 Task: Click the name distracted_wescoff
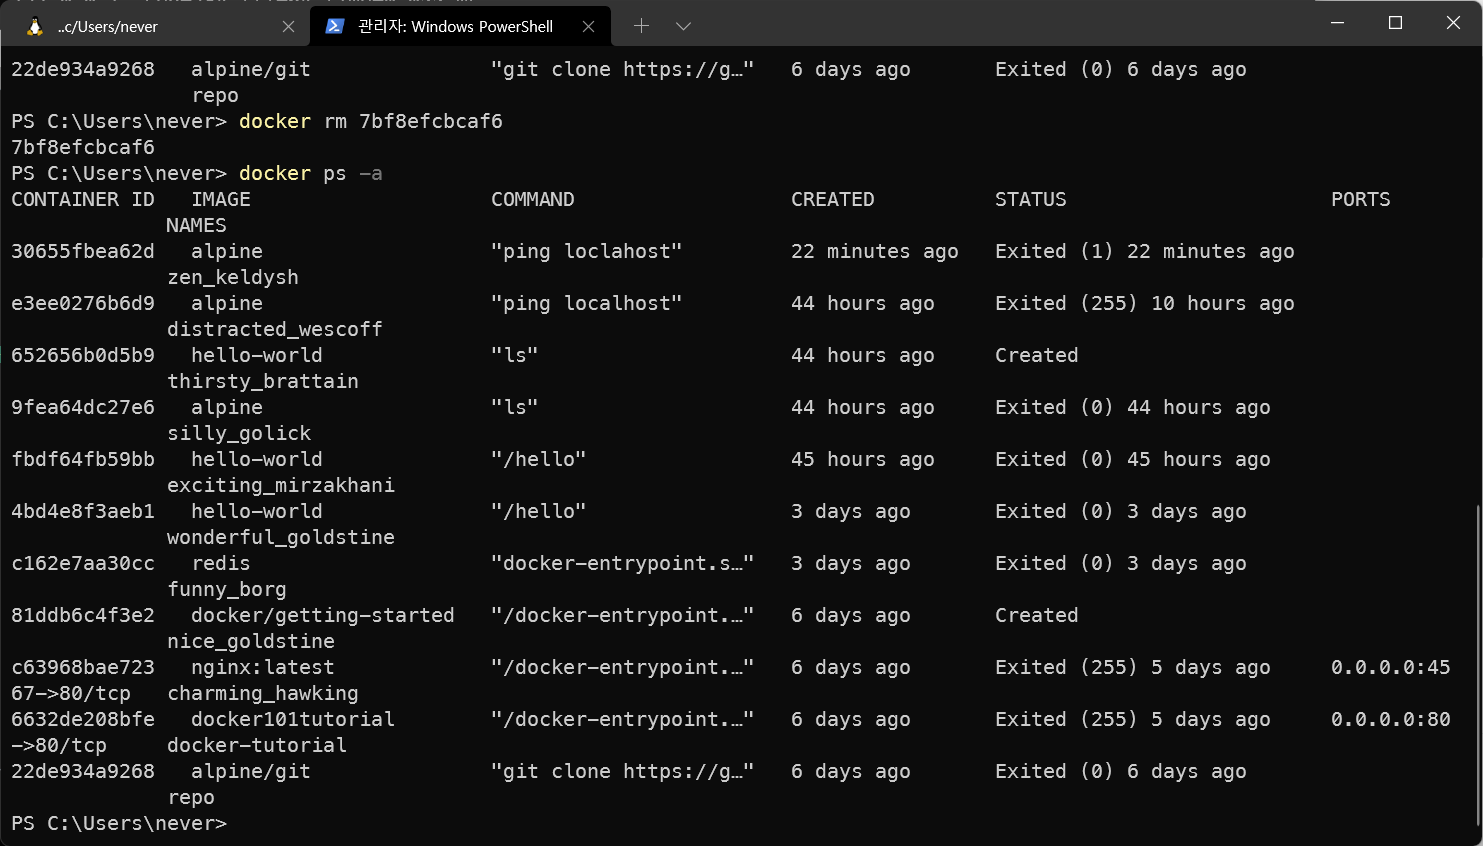[275, 329]
